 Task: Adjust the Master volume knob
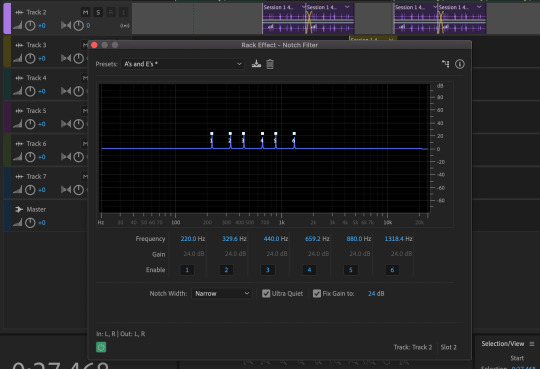pyautogui.click(x=30, y=223)
